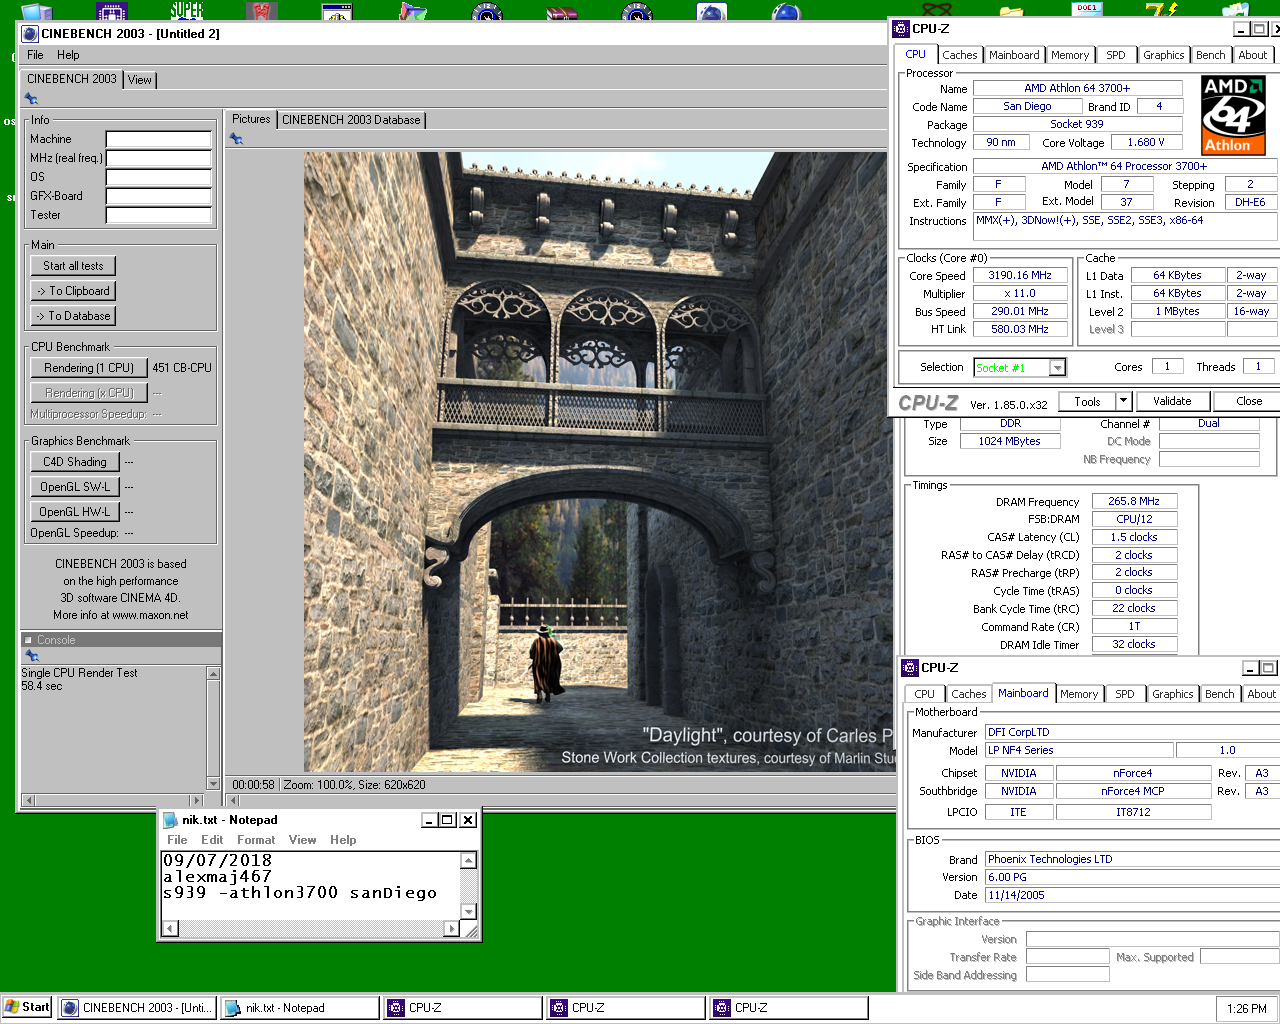
Task: Click the Console scrollbar up arrow
Action: point(213,674)
